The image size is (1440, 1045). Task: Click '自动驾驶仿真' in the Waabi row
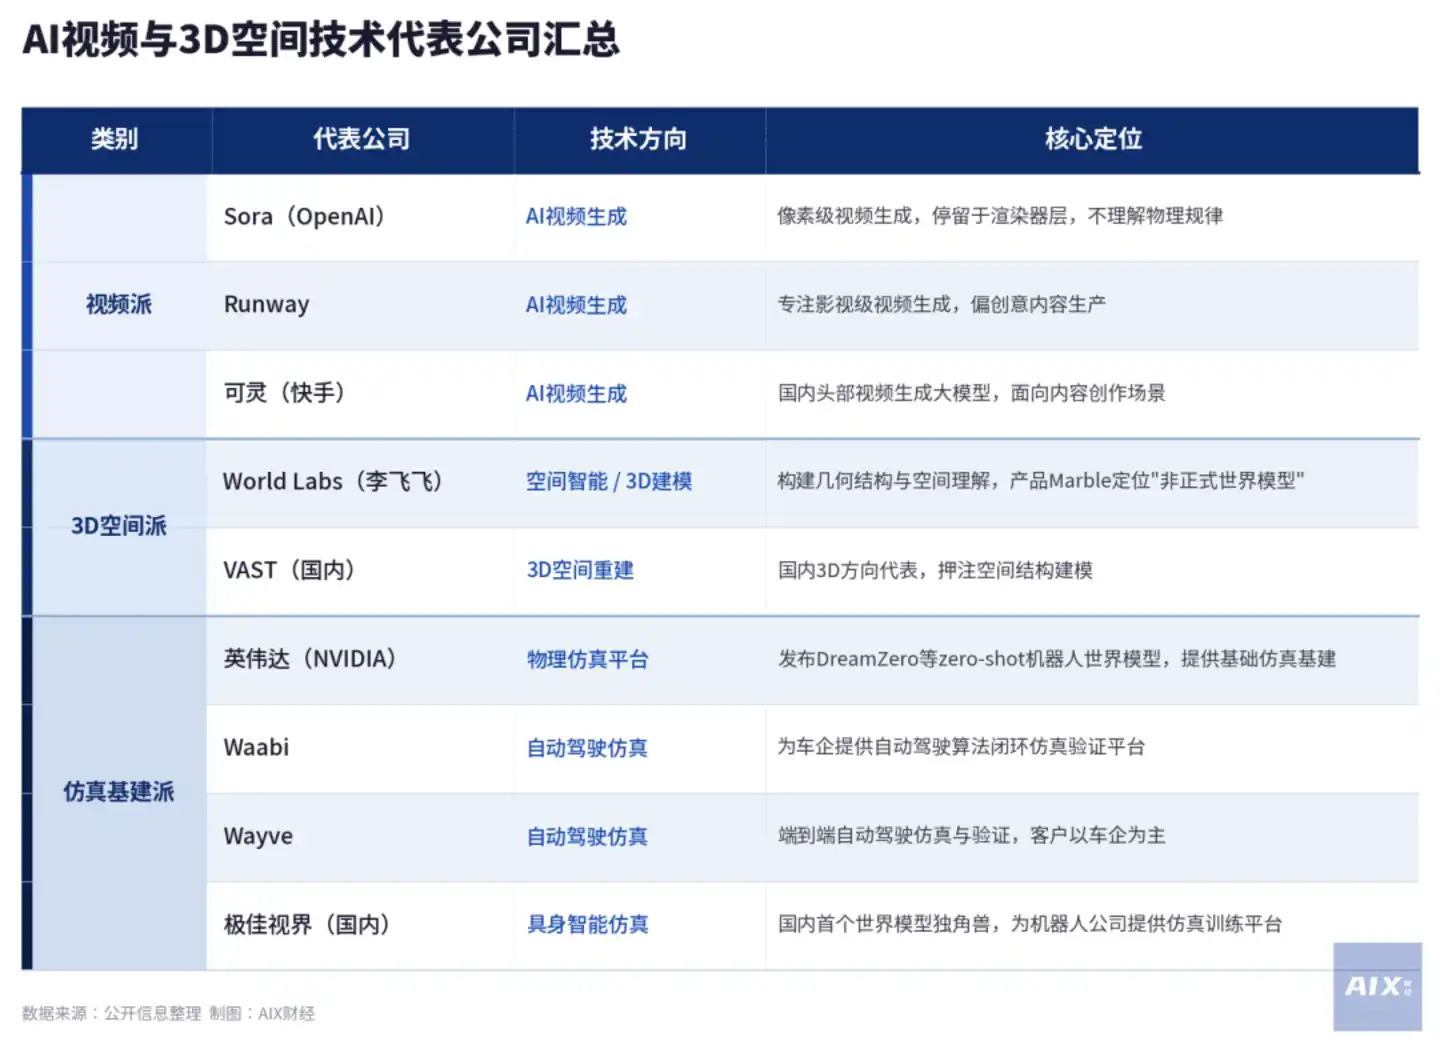(x=588, y=748)
